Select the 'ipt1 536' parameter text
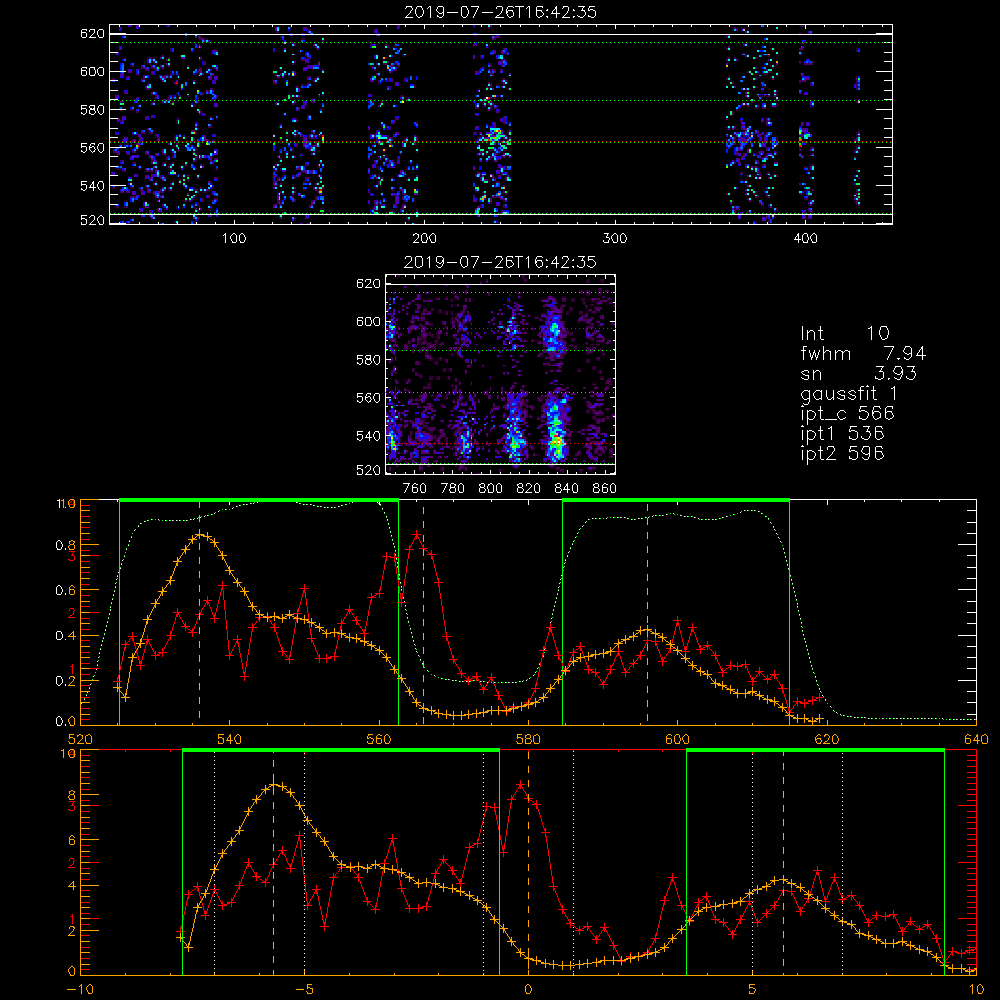1000x1000 pixels. pos(842,434)
